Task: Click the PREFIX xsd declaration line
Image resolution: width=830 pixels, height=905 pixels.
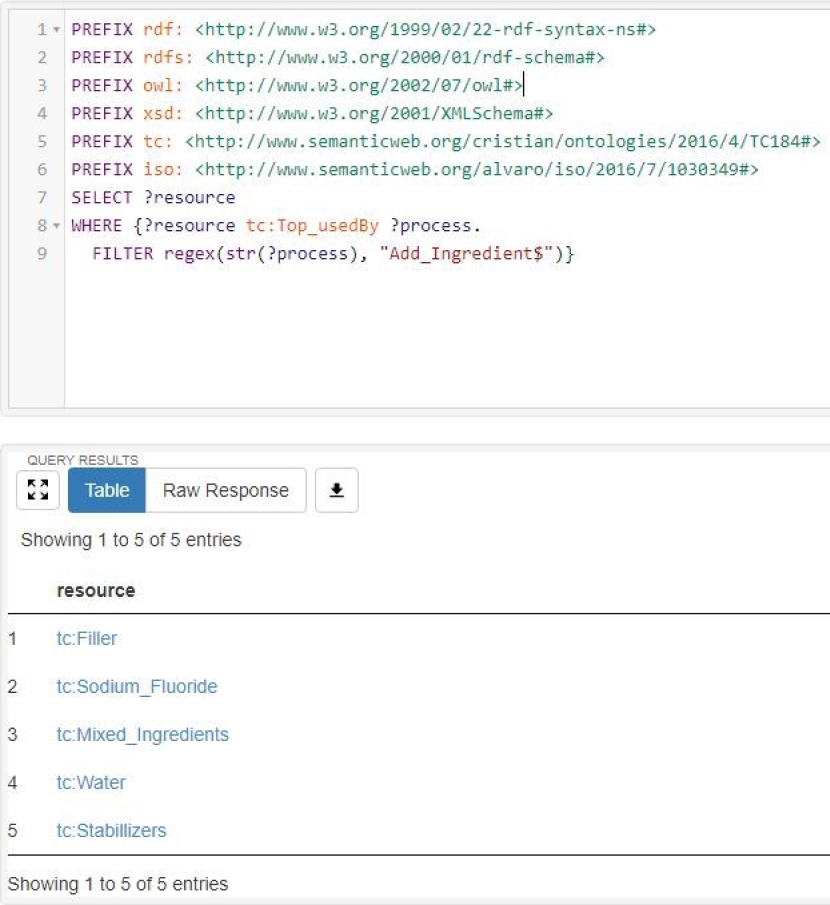Action: click(x=312, y=113)
